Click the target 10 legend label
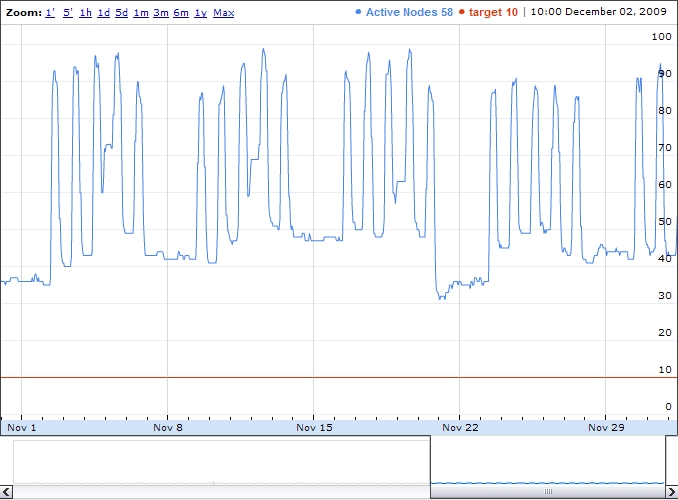Screen dimensions: 678x500 (x=493, y=12)
